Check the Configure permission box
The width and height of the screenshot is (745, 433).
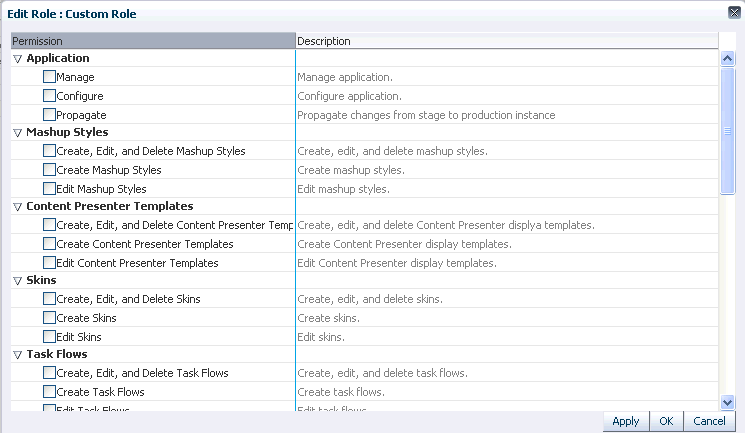(x=50, y=96)
